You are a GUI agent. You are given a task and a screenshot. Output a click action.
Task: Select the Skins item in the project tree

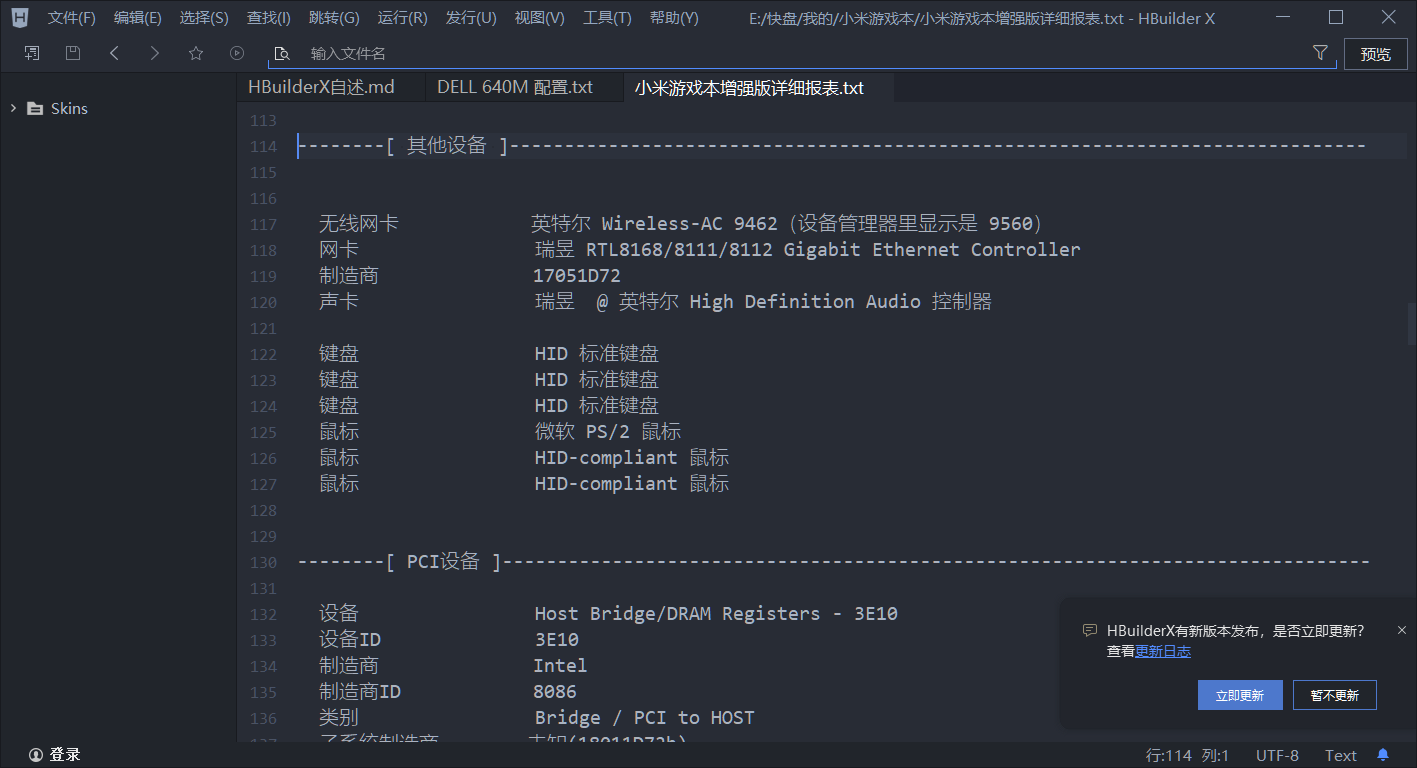pos(69,108)
